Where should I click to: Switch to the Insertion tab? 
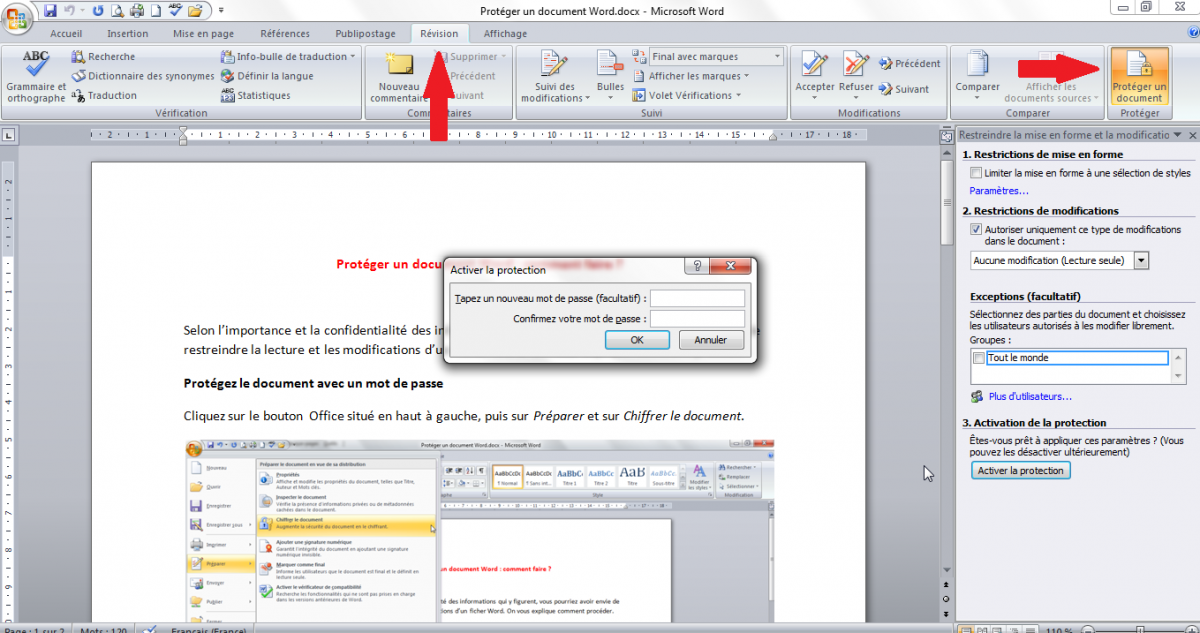click(x=128, y=33)
